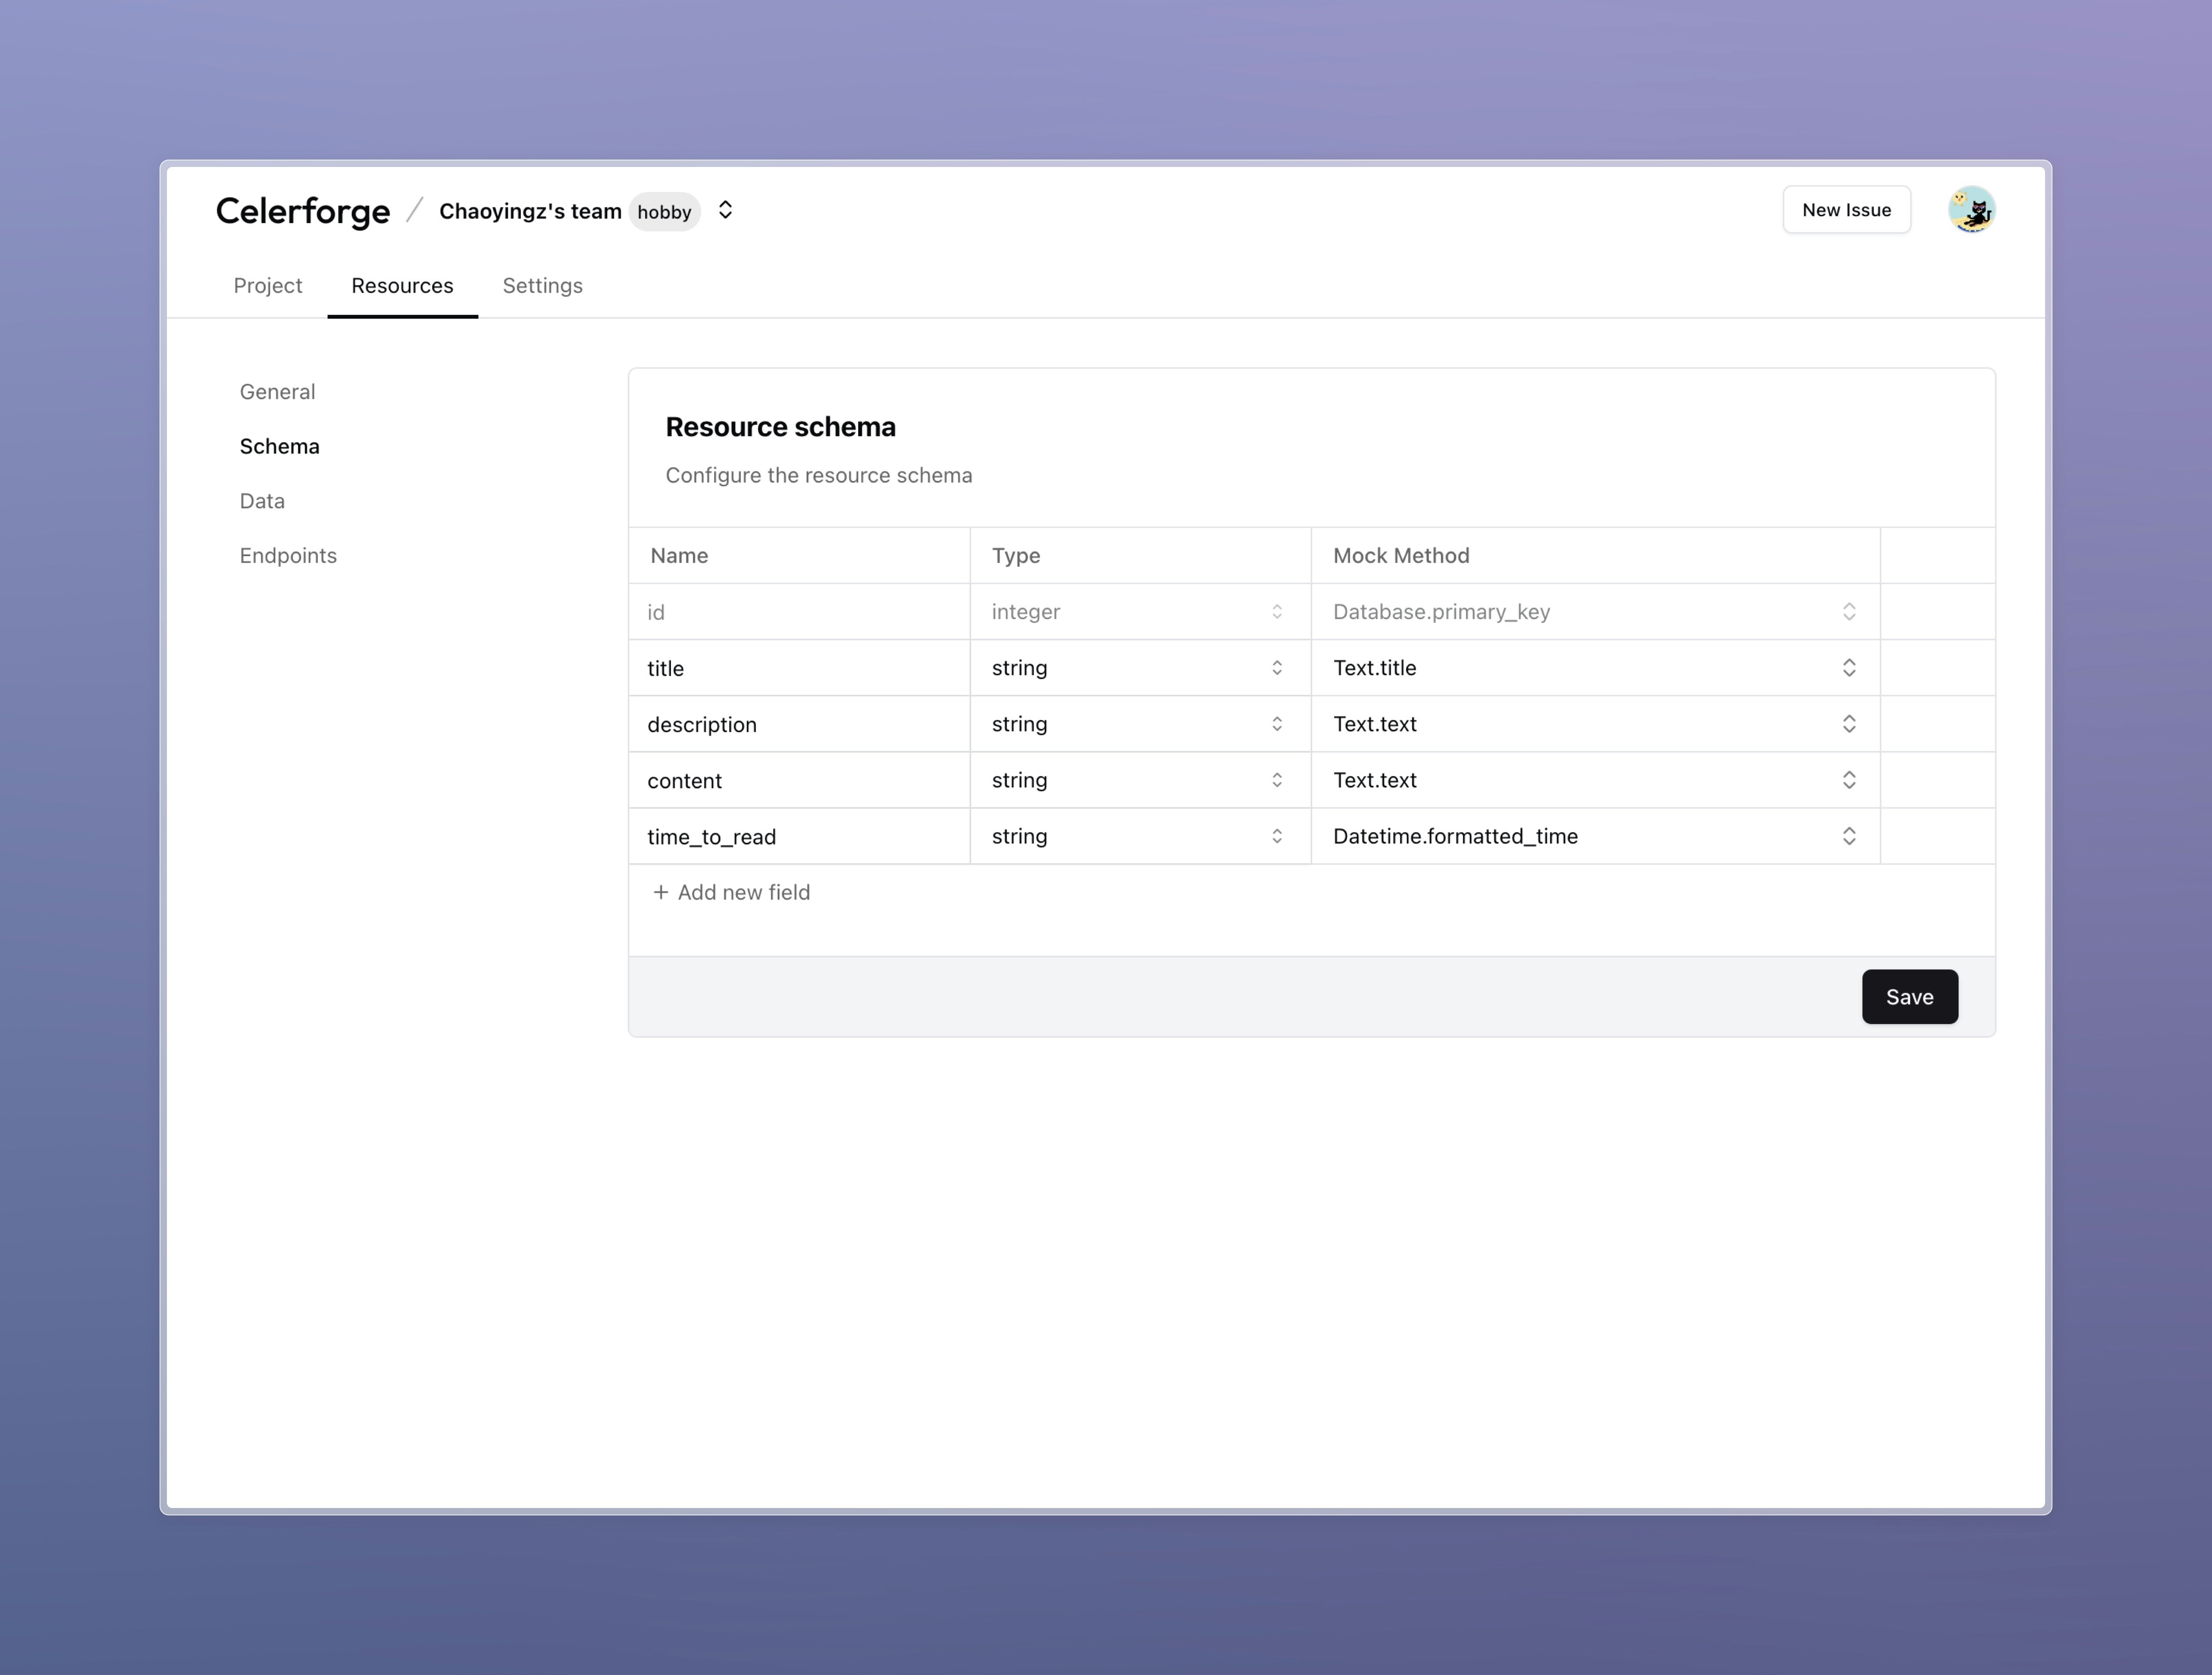The image size is (2212, 1675).
Task: Click the user avatar icon
Action: click(1971, 210)
